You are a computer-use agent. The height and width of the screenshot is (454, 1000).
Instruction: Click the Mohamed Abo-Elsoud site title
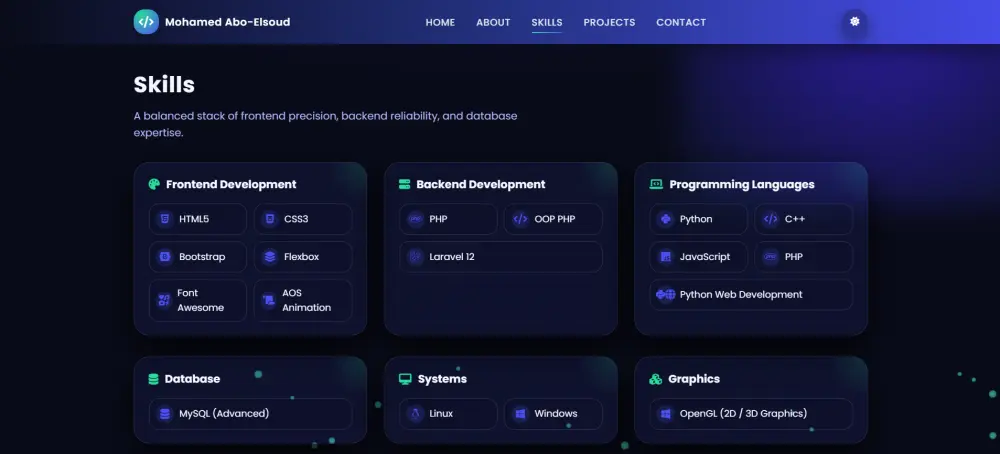tap(227, 22)
